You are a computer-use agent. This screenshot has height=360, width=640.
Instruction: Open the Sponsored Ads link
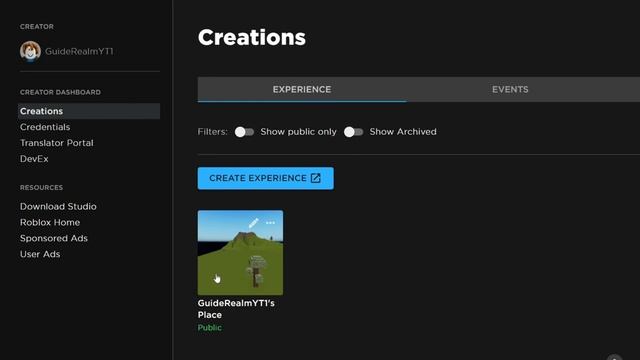pos(54,238)
